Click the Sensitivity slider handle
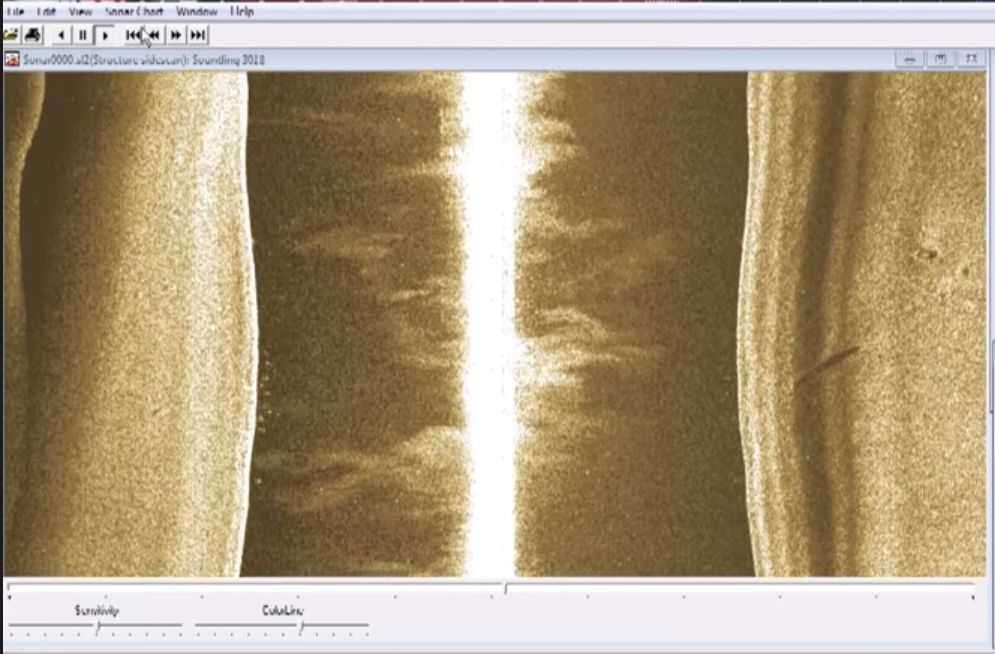Viewport: 995px width, 654px height. point(97,627)
